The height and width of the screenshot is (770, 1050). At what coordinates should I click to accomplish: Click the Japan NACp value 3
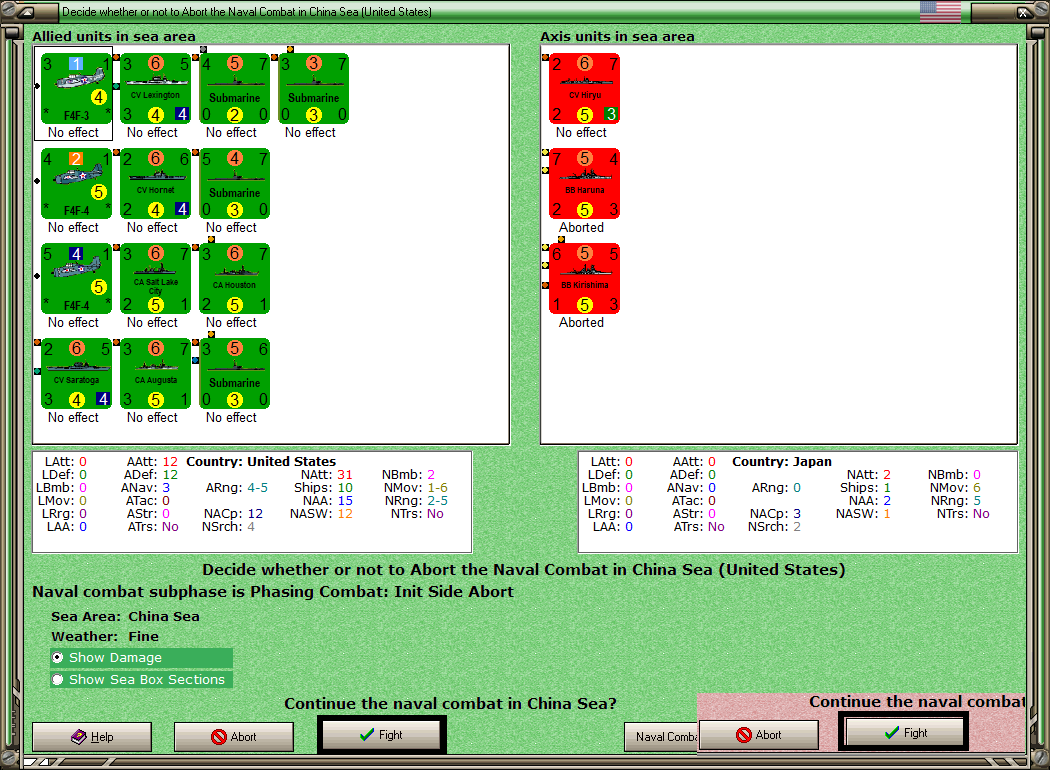(797, 514)
